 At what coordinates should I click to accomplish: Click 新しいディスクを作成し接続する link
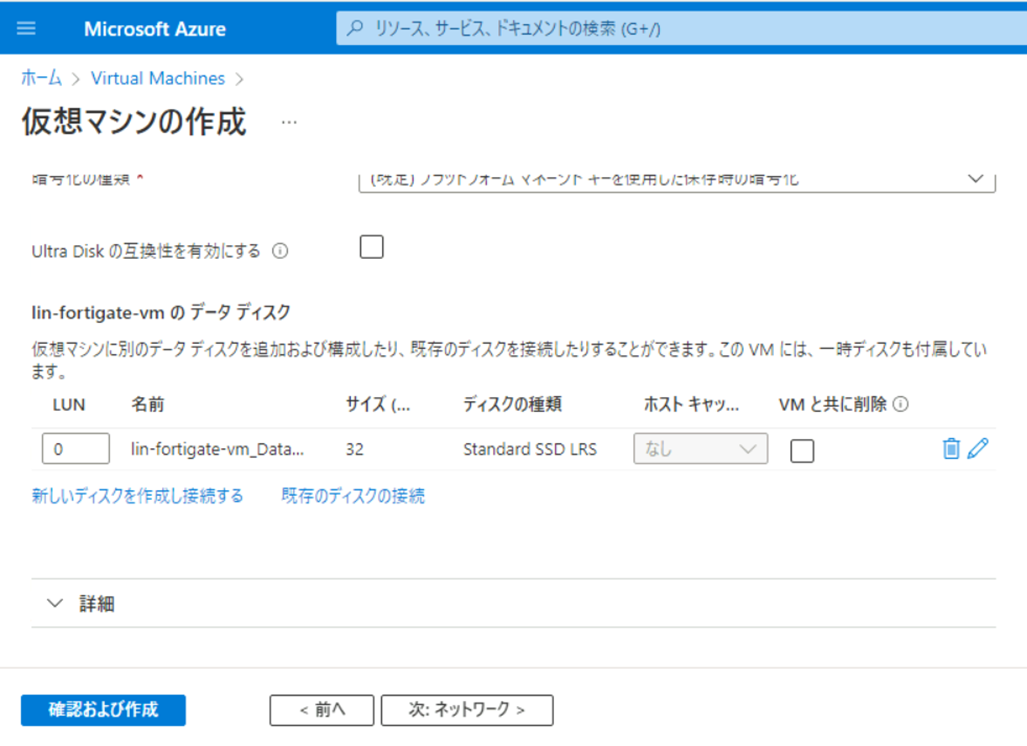click(138, 496)
